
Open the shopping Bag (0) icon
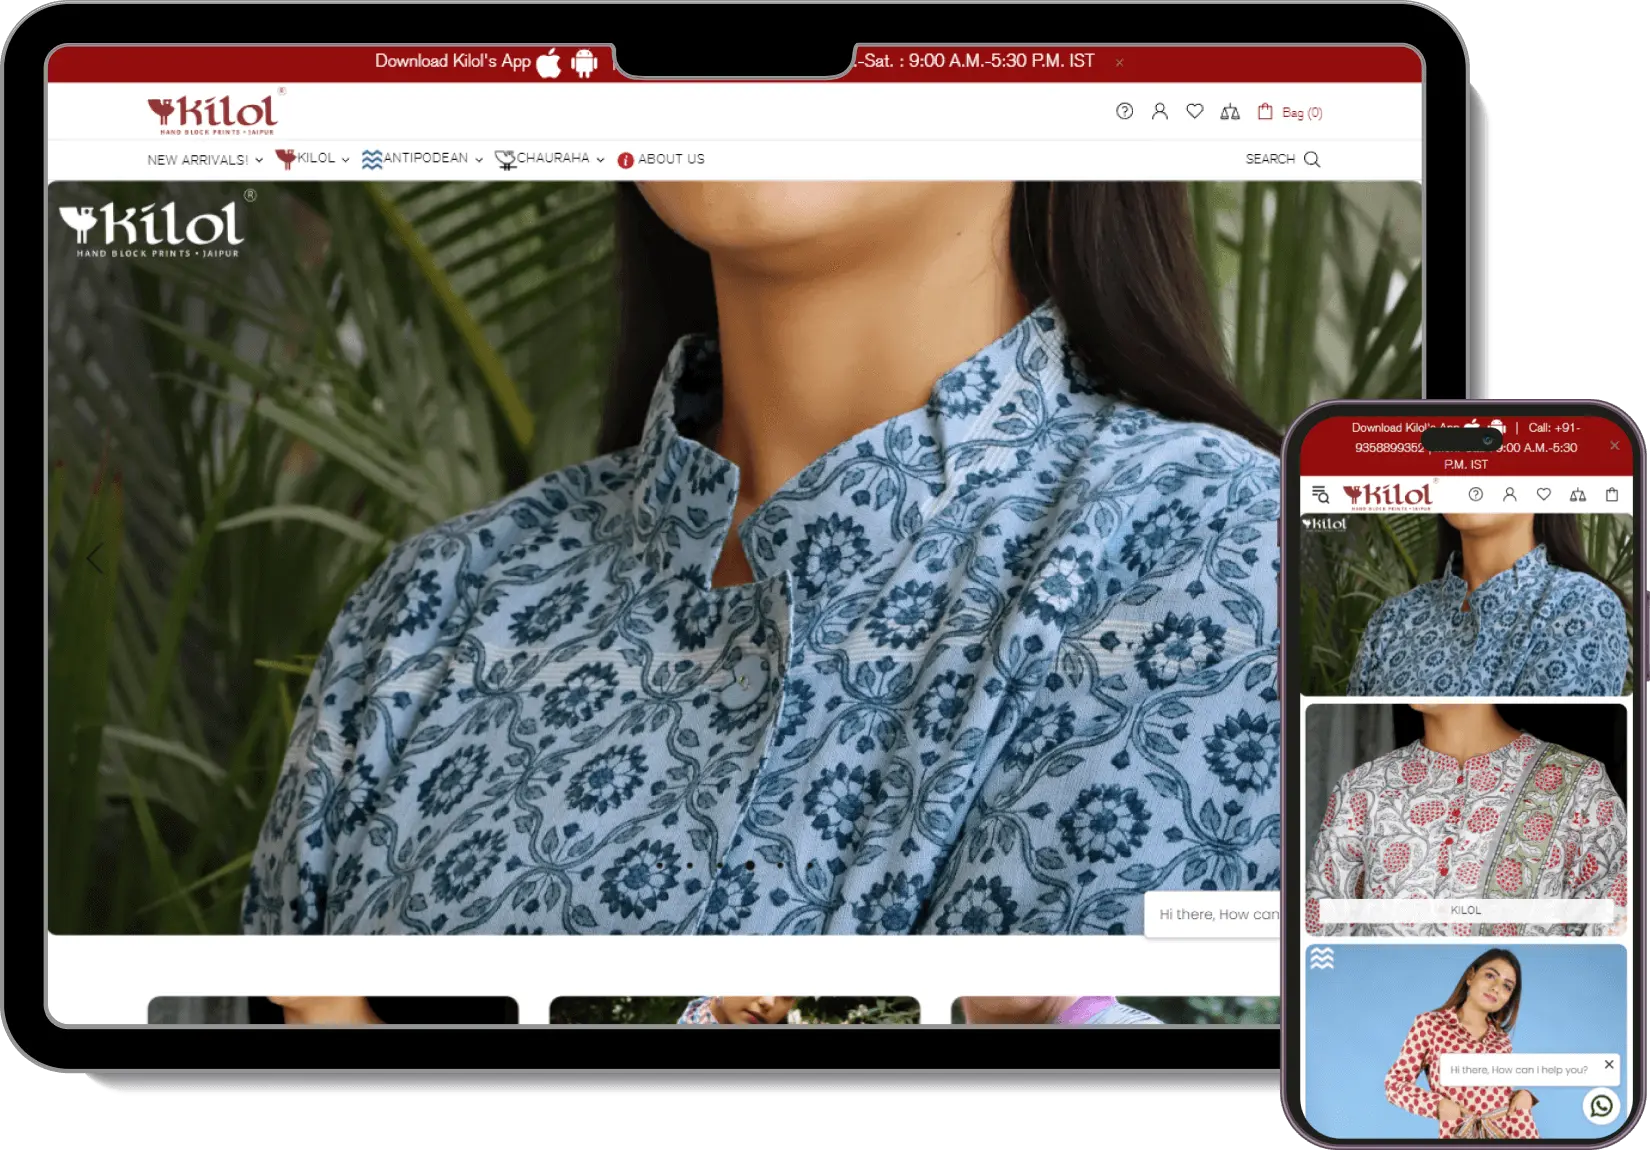pyautogui.click(x=1290, y=112)
